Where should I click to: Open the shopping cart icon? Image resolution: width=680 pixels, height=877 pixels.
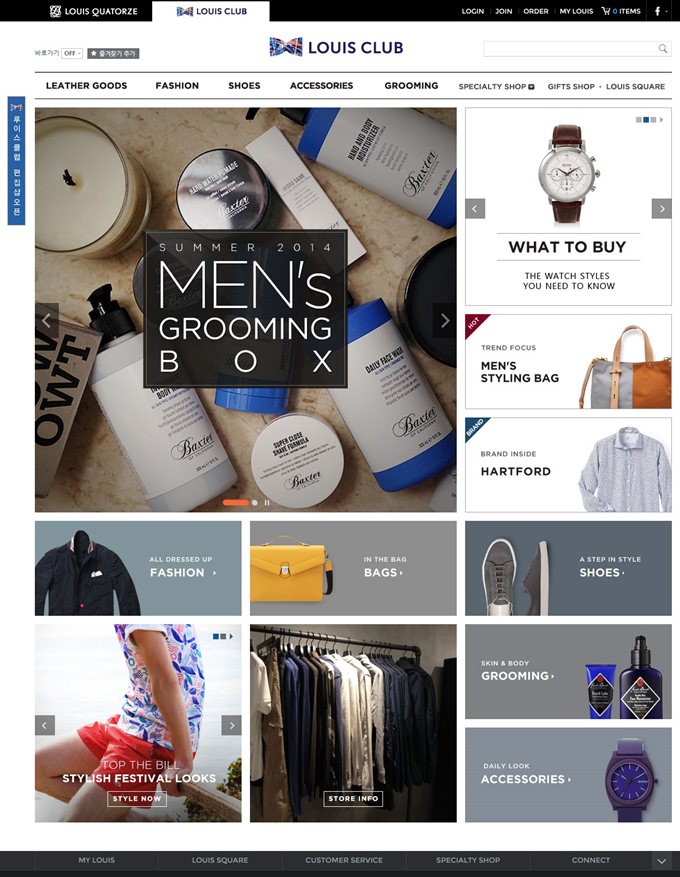tap(605, 11)
